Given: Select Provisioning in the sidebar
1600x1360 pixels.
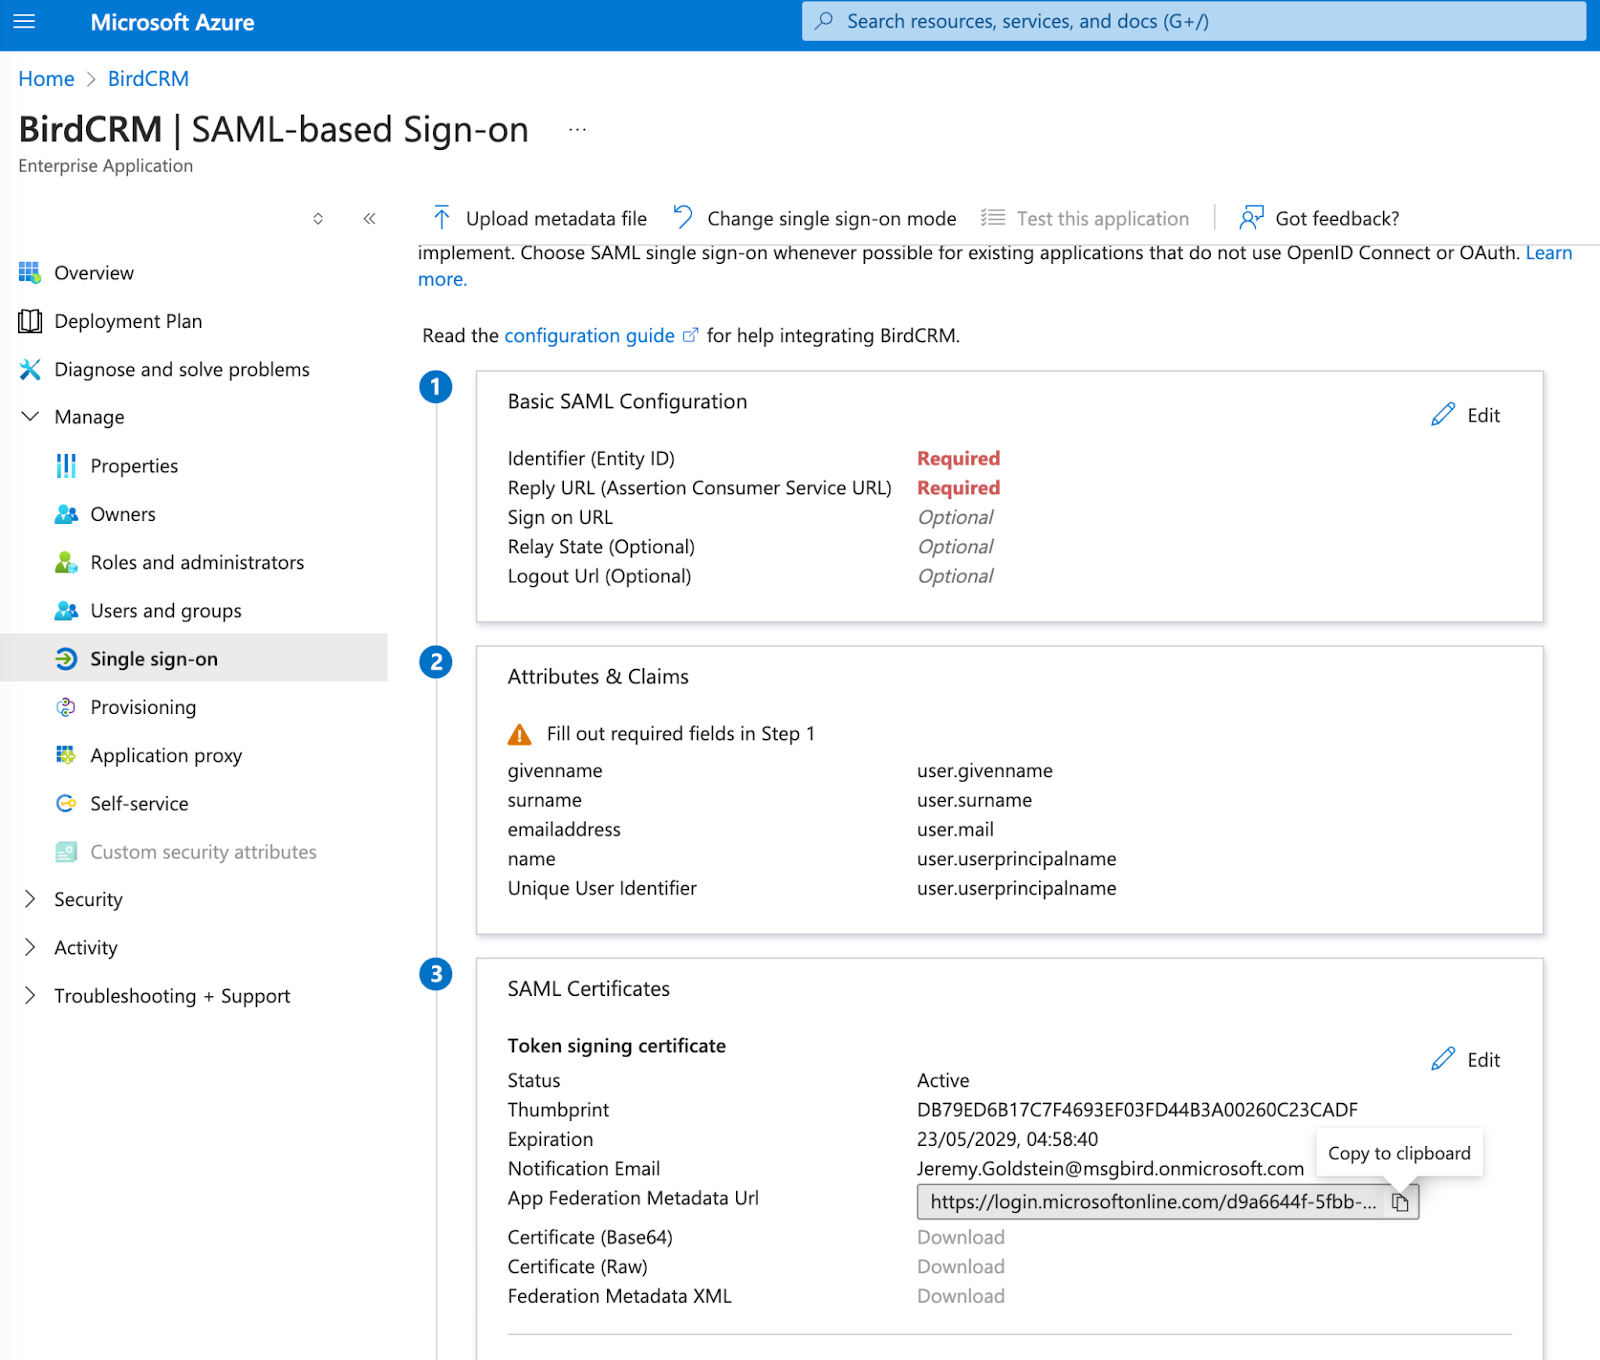Looking at the screenshot, I should coord(143,707).
